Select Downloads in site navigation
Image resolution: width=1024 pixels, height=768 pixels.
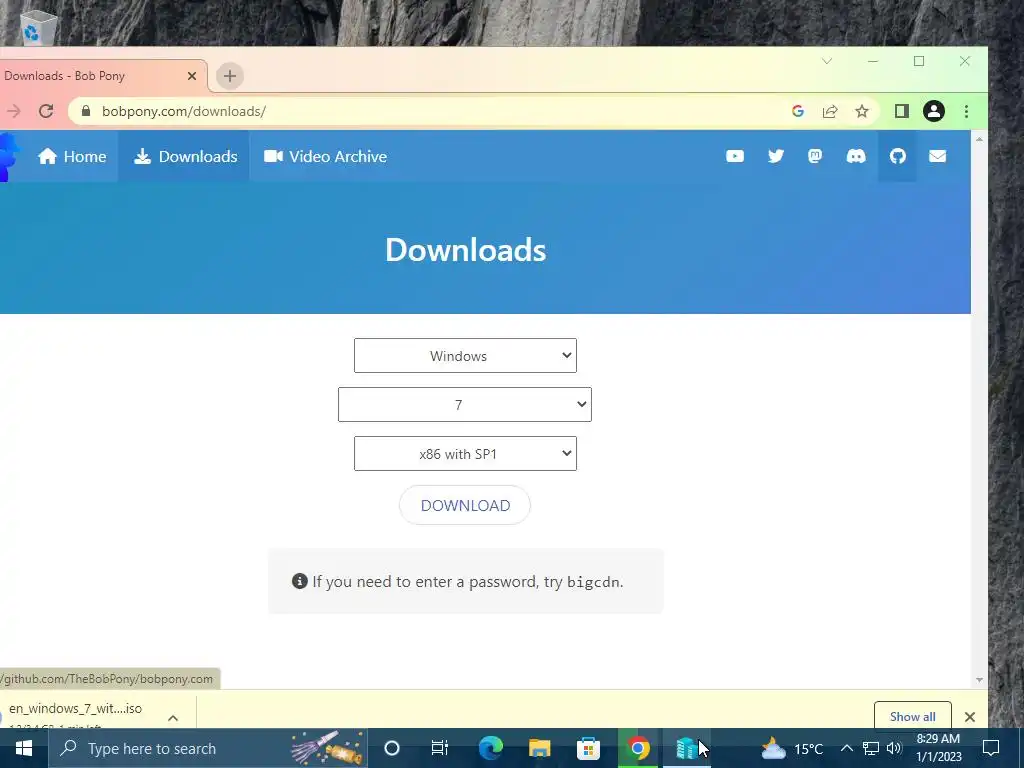tap(185, 157)
